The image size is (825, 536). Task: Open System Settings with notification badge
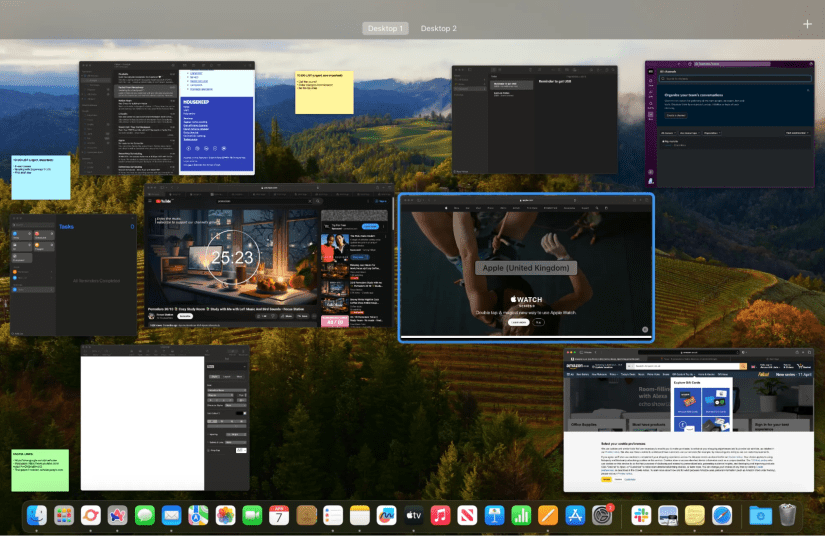pos(602,515)
